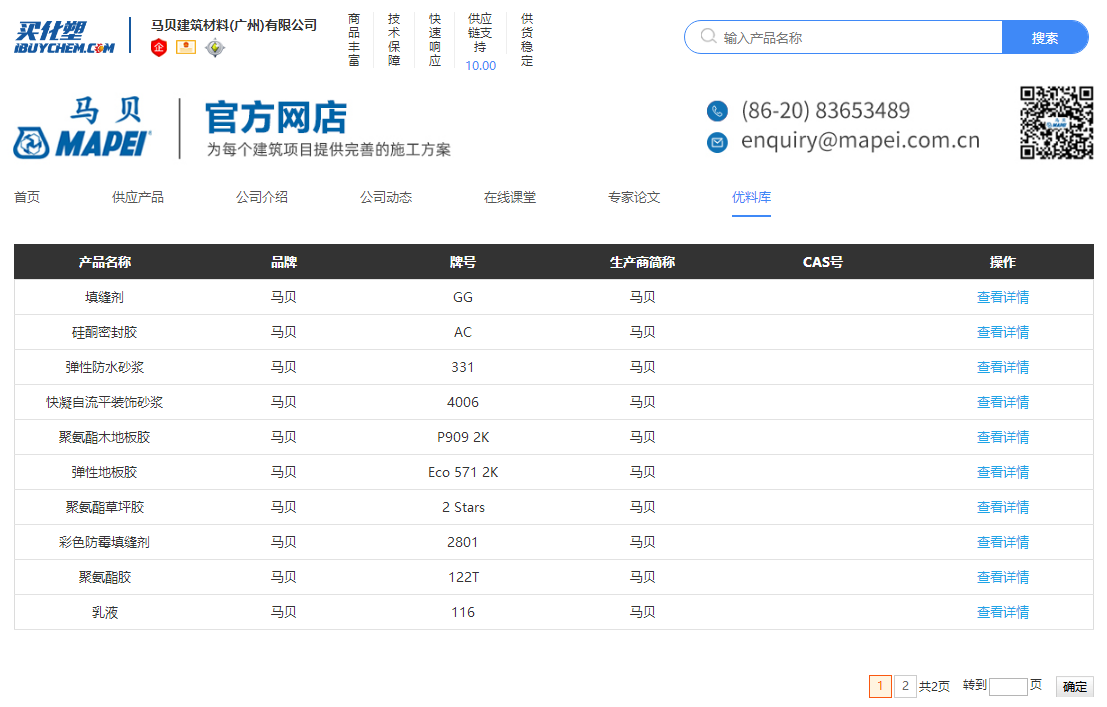Viewport: 1107px width, 707px height.
Task: View details for 聚氨酯草坪胶 2 Stars
Action: pyautogui.click(x=1003, y=507)
